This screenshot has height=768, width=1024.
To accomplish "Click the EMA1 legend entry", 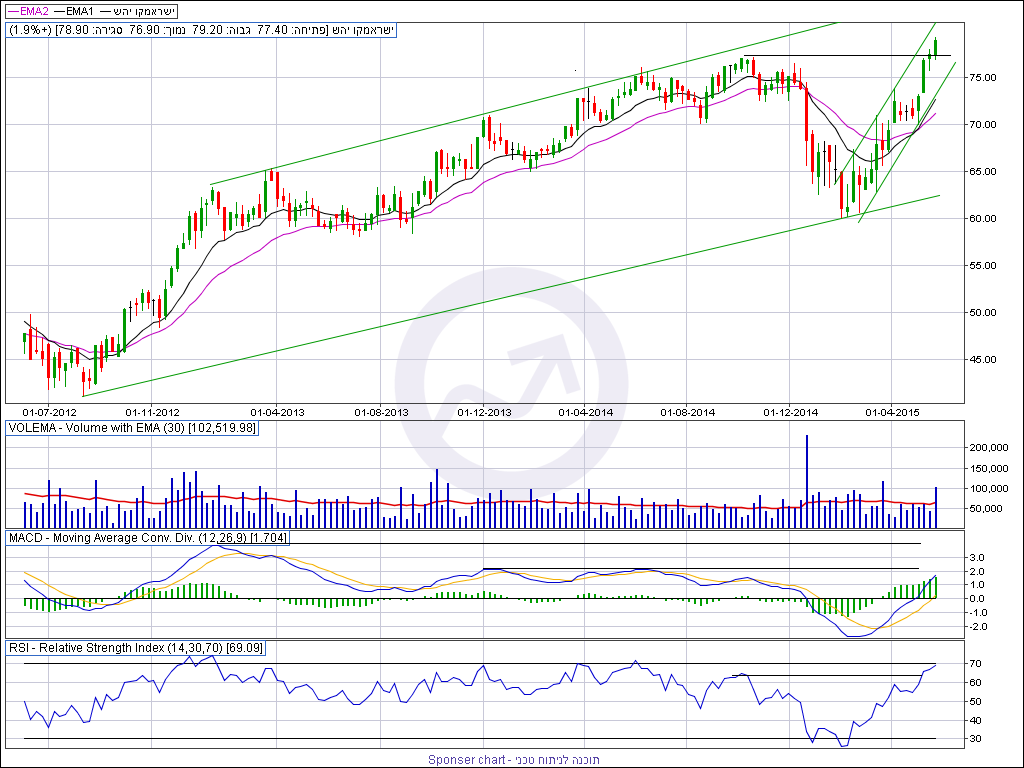I will pyautogui.click(x=74, y=11).
